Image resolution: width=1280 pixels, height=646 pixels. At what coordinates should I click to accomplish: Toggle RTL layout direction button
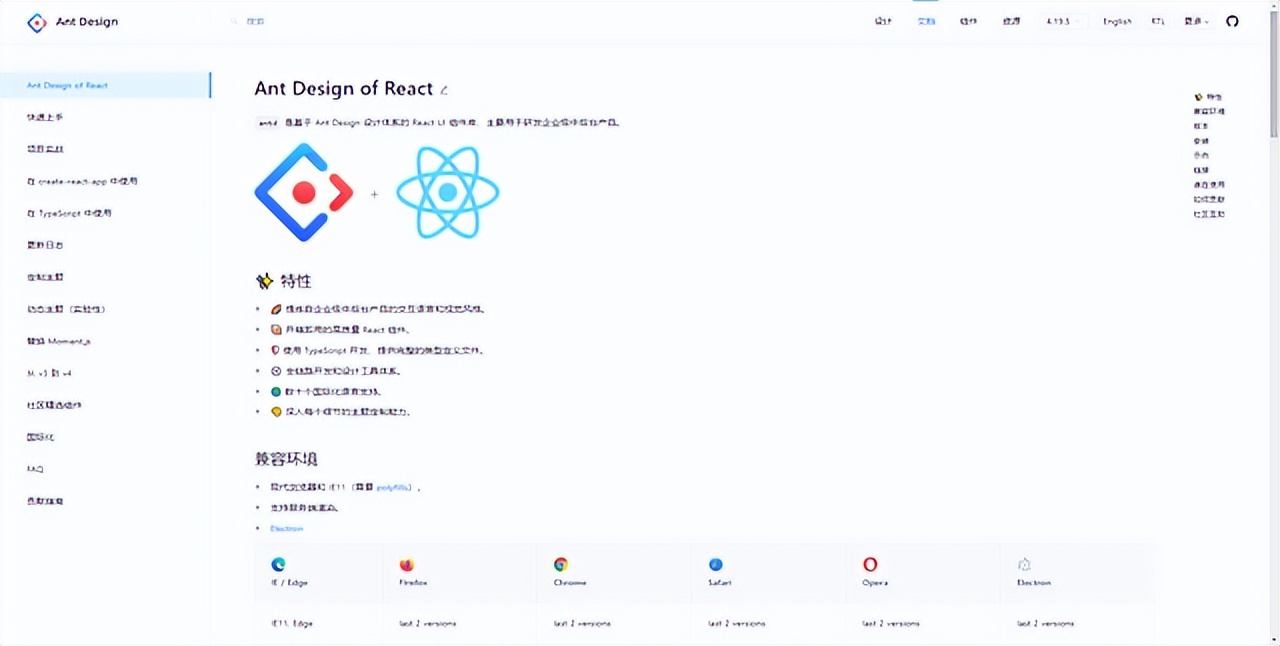tap(1158, 21)
